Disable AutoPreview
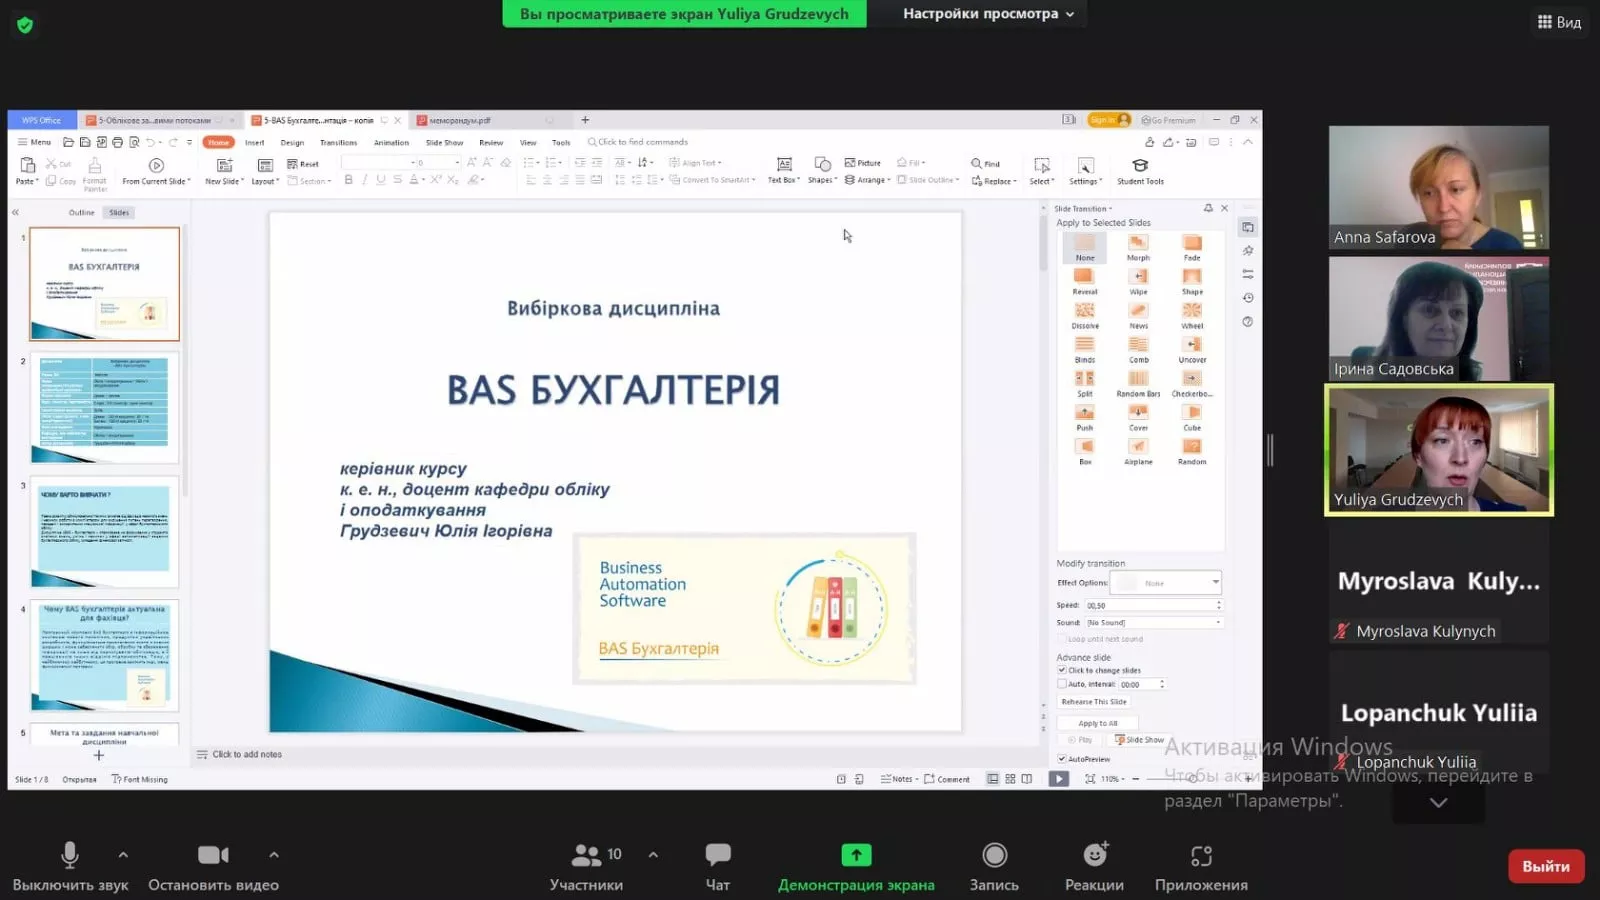The width and height of the screenshot is (1600, 900). [1062, 759]
